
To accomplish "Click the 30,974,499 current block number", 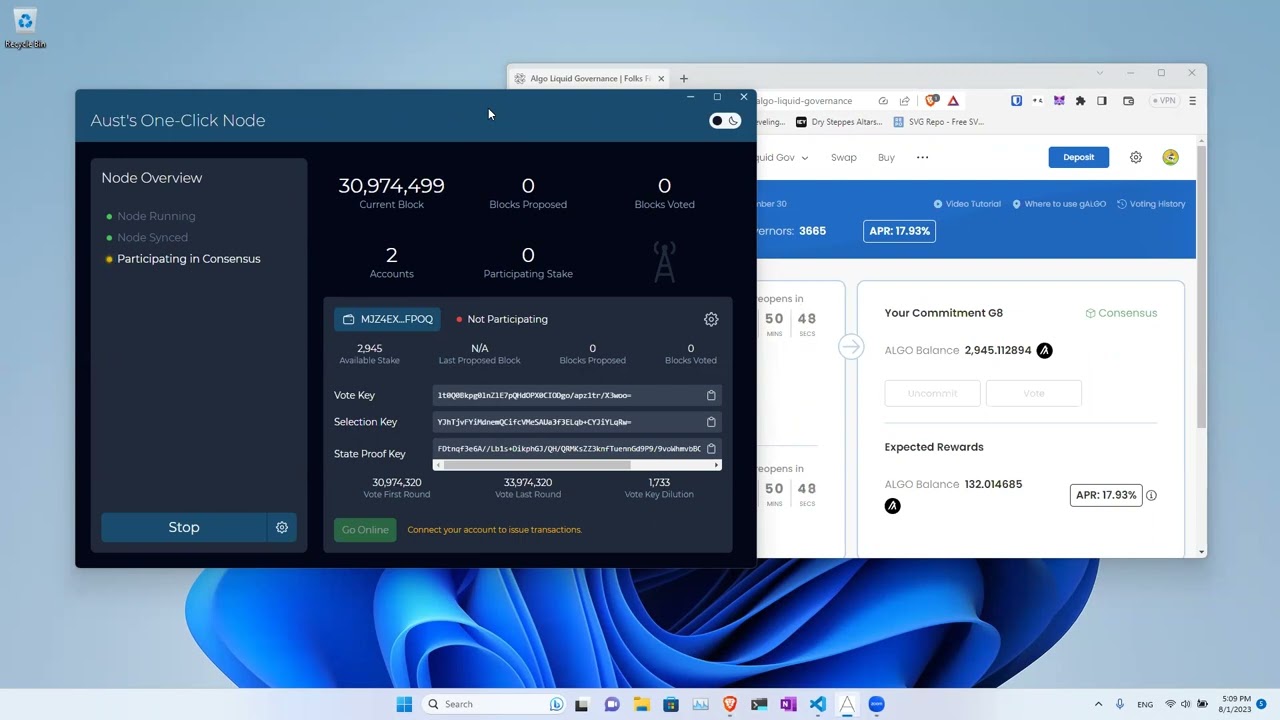I will click(391, 186).
